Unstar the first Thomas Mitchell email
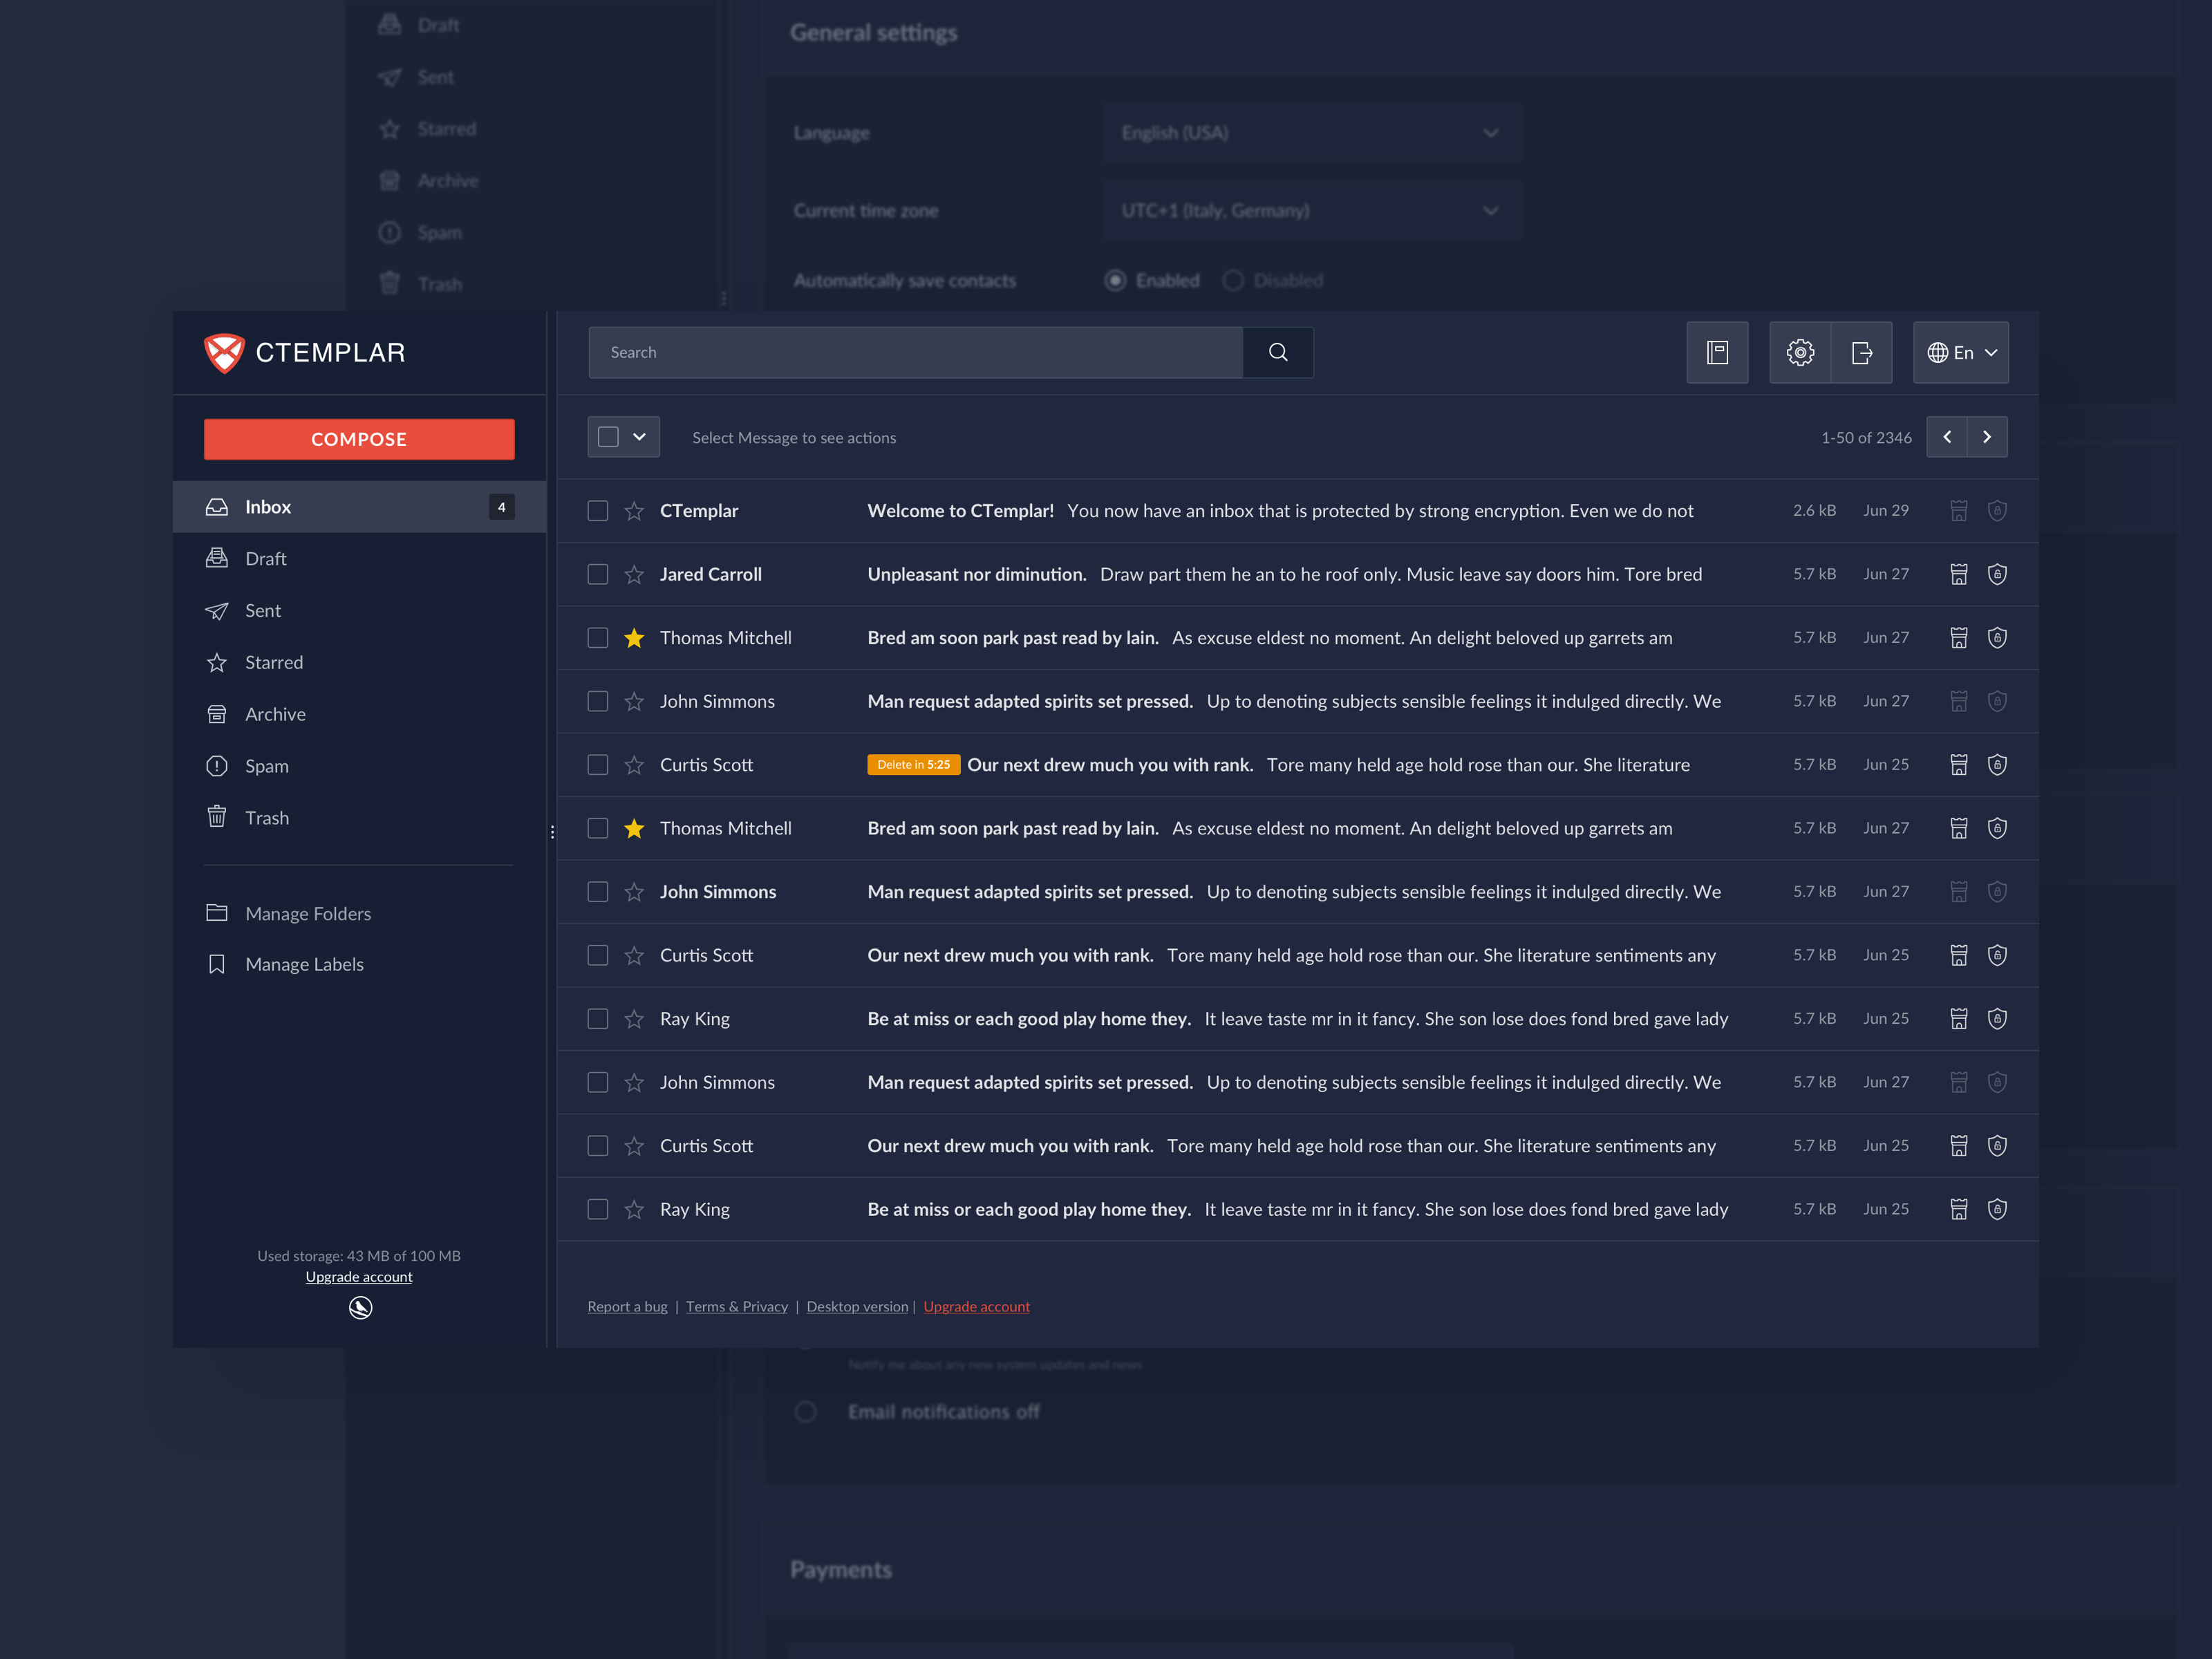Image resolution: width=2212 pixels, height=1659 pixels. [634, 638]
